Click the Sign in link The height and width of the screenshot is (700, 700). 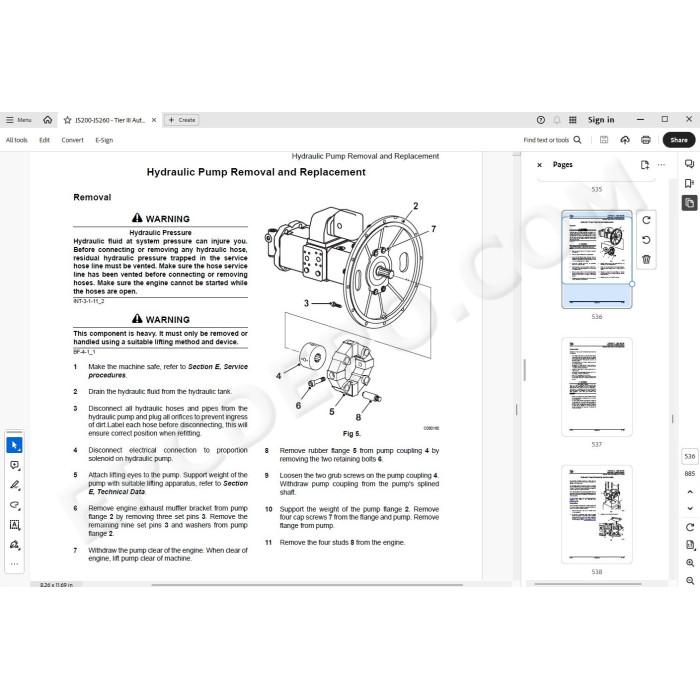[601, 120]
